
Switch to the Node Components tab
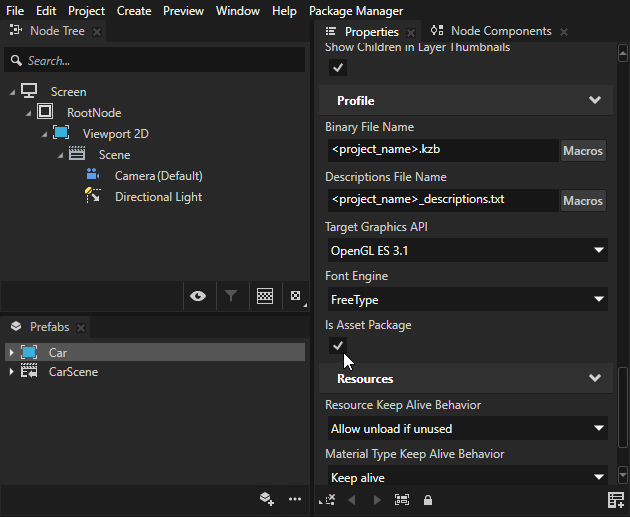click(x=501, y=31)
